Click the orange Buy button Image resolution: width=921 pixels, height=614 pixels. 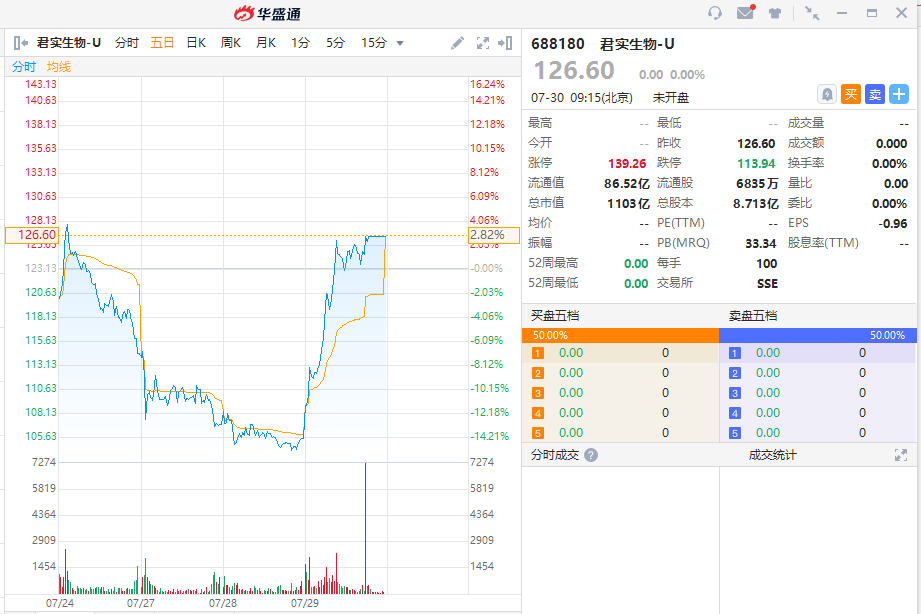click(851, 94)
